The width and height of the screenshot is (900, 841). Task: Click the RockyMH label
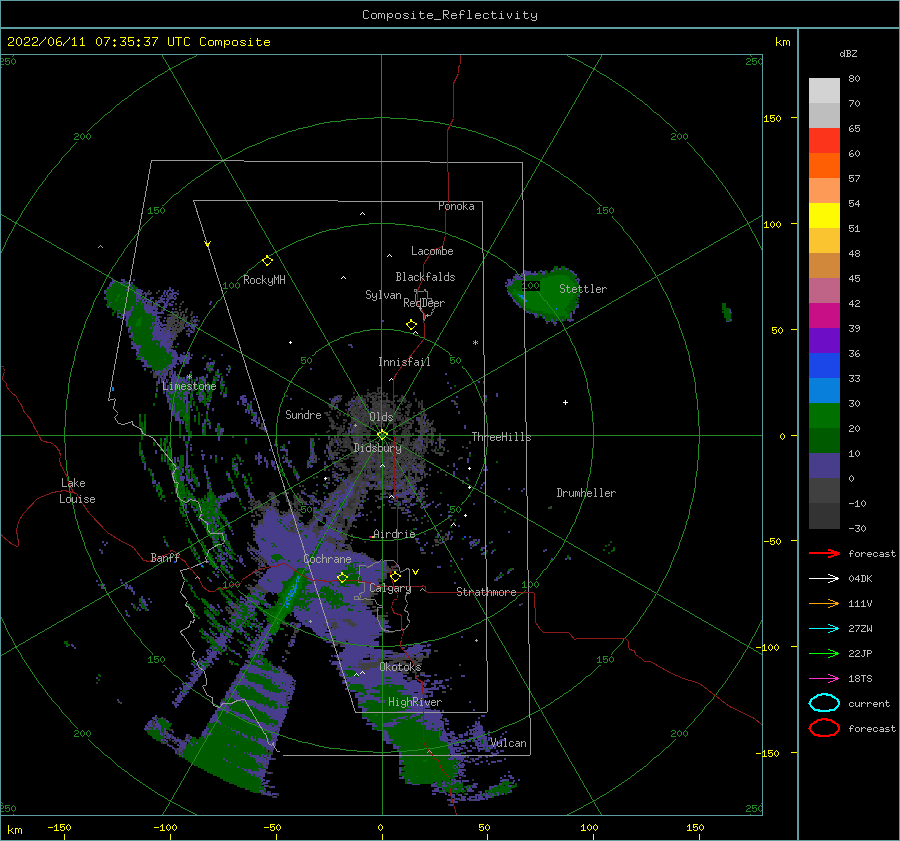tap(264, 280)
